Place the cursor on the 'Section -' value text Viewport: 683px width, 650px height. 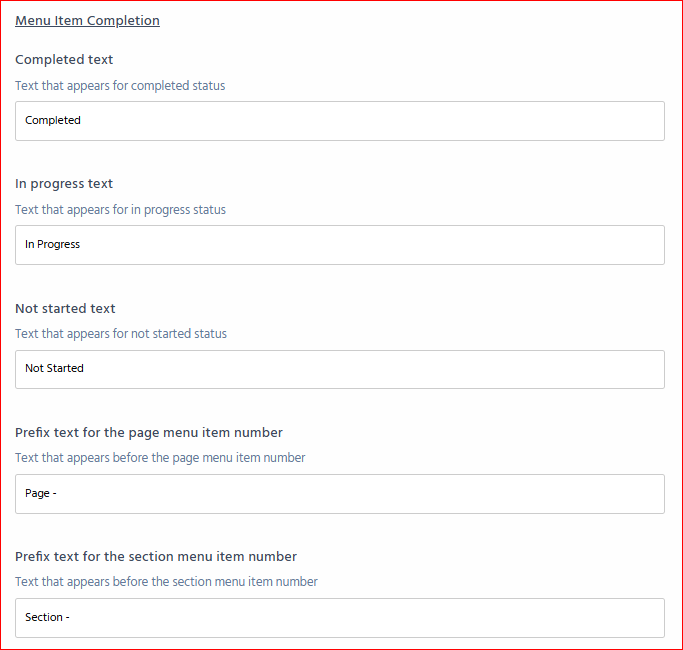47,618
